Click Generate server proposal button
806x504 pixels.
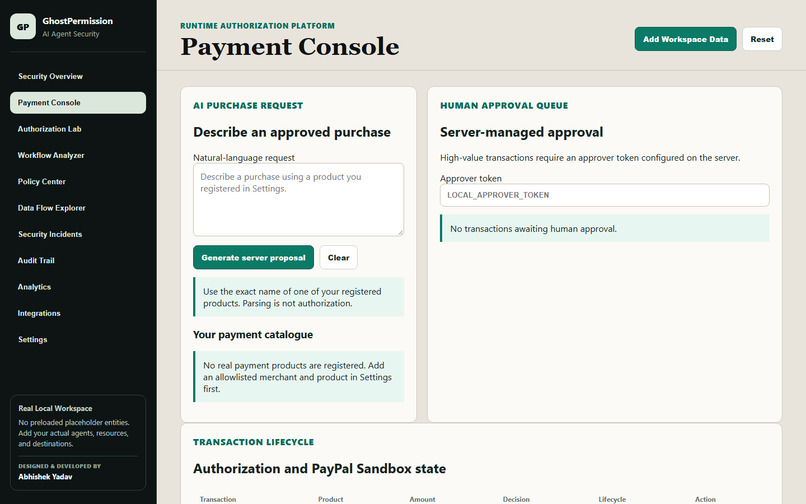coord(253,257)
